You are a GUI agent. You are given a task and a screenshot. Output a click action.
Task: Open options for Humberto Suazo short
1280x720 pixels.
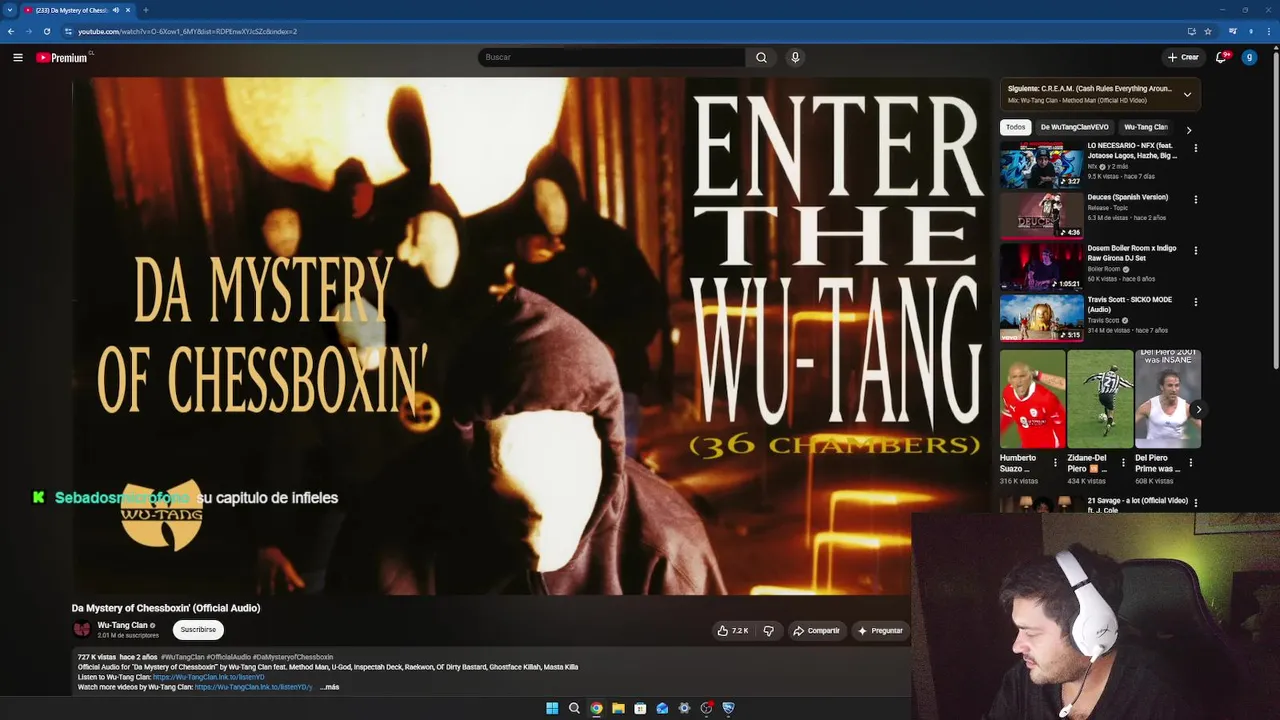1054,462
